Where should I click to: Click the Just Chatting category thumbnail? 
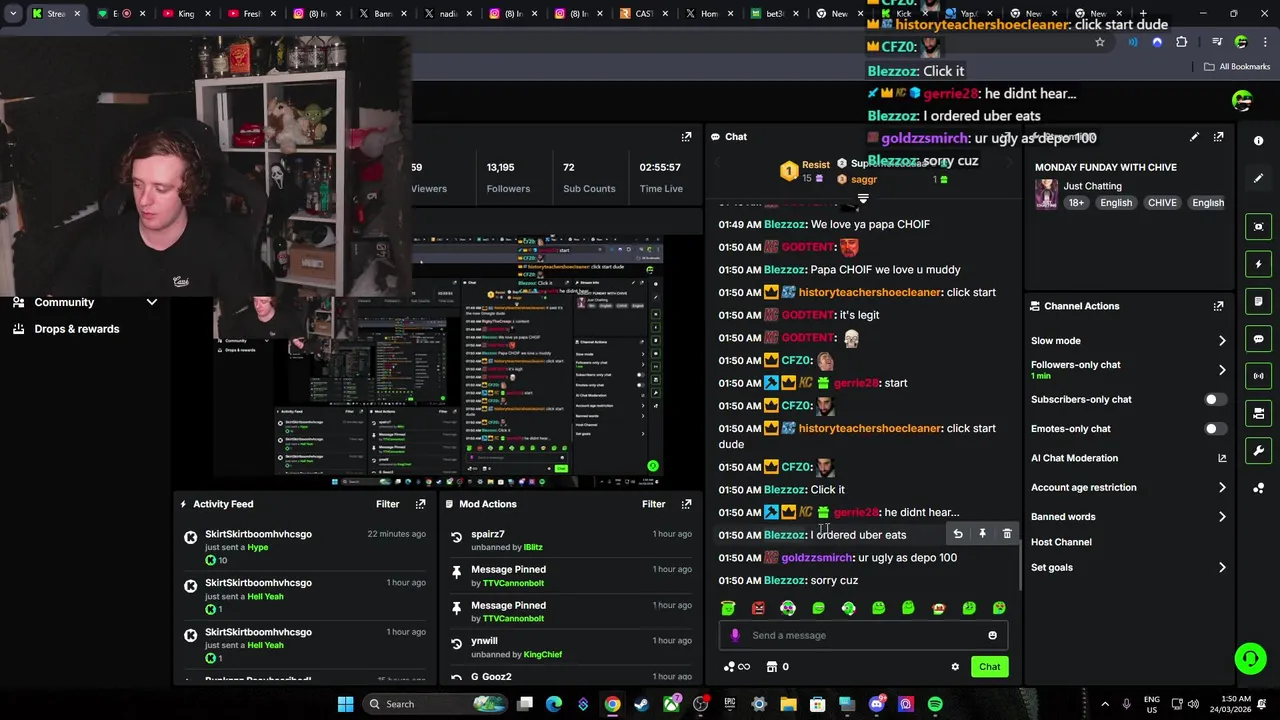pos(1046,194)
